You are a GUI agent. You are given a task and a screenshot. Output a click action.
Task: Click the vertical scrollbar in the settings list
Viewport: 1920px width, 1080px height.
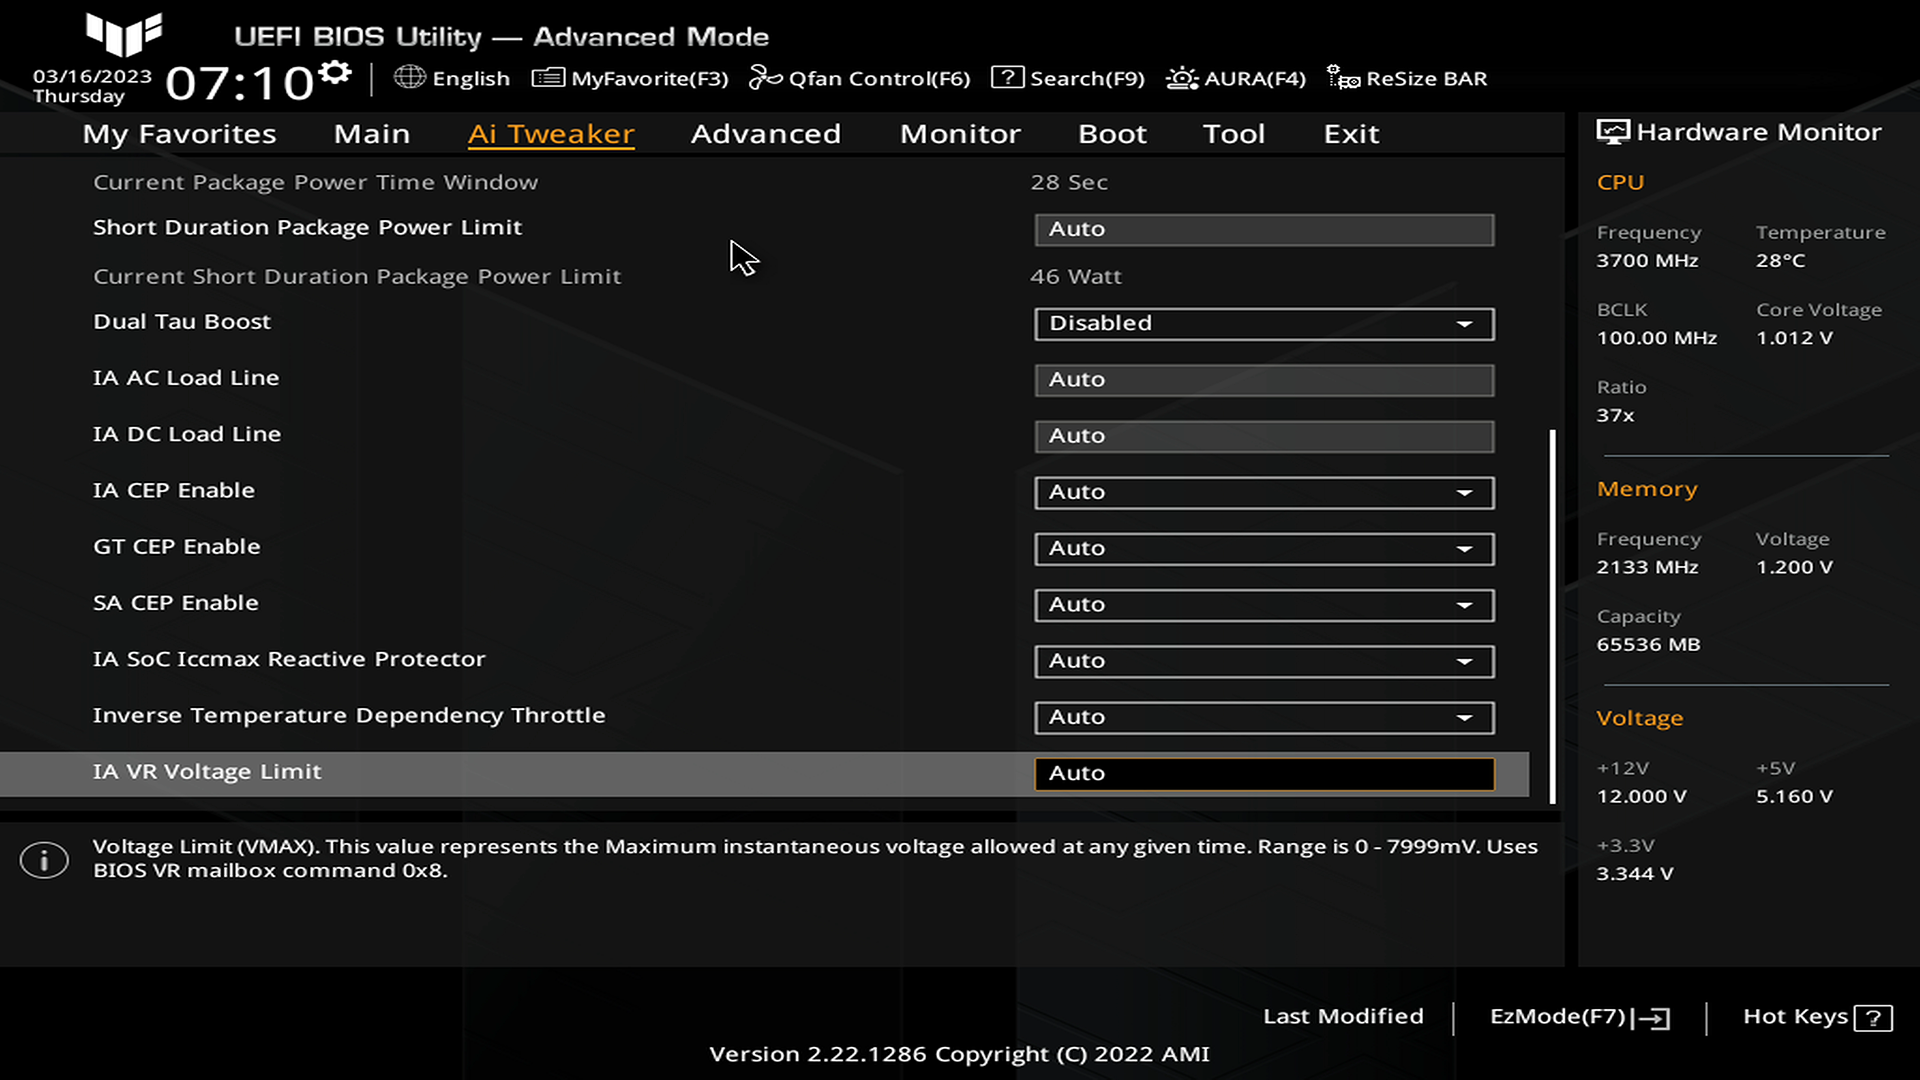pyautogui.click(x=1552, y=615)
